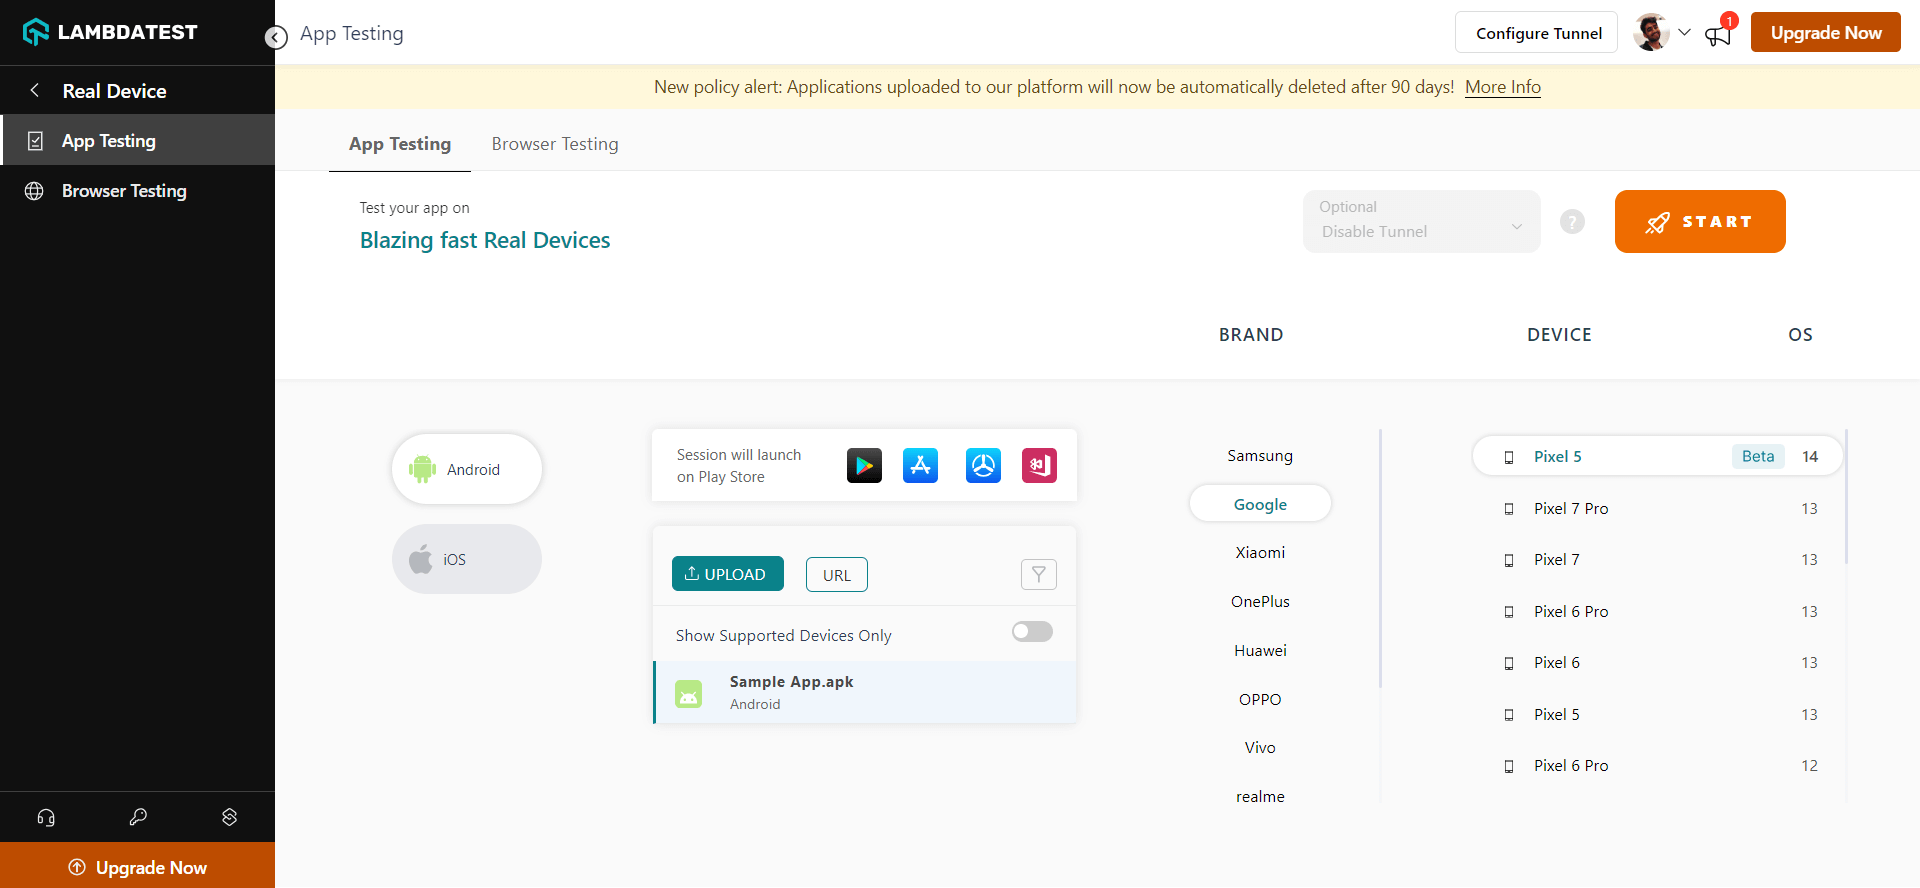Screen dimensions: 1920x888
Task: Collapse the sidebar with arrow button
Action: (276, 38)
